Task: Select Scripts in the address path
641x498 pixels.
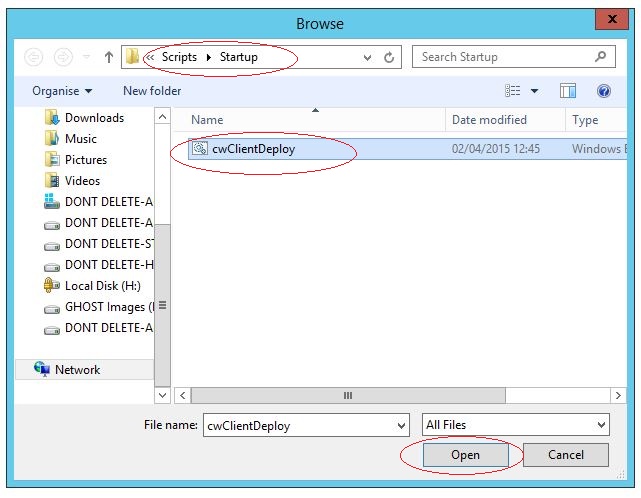Action: pos(179,57)
